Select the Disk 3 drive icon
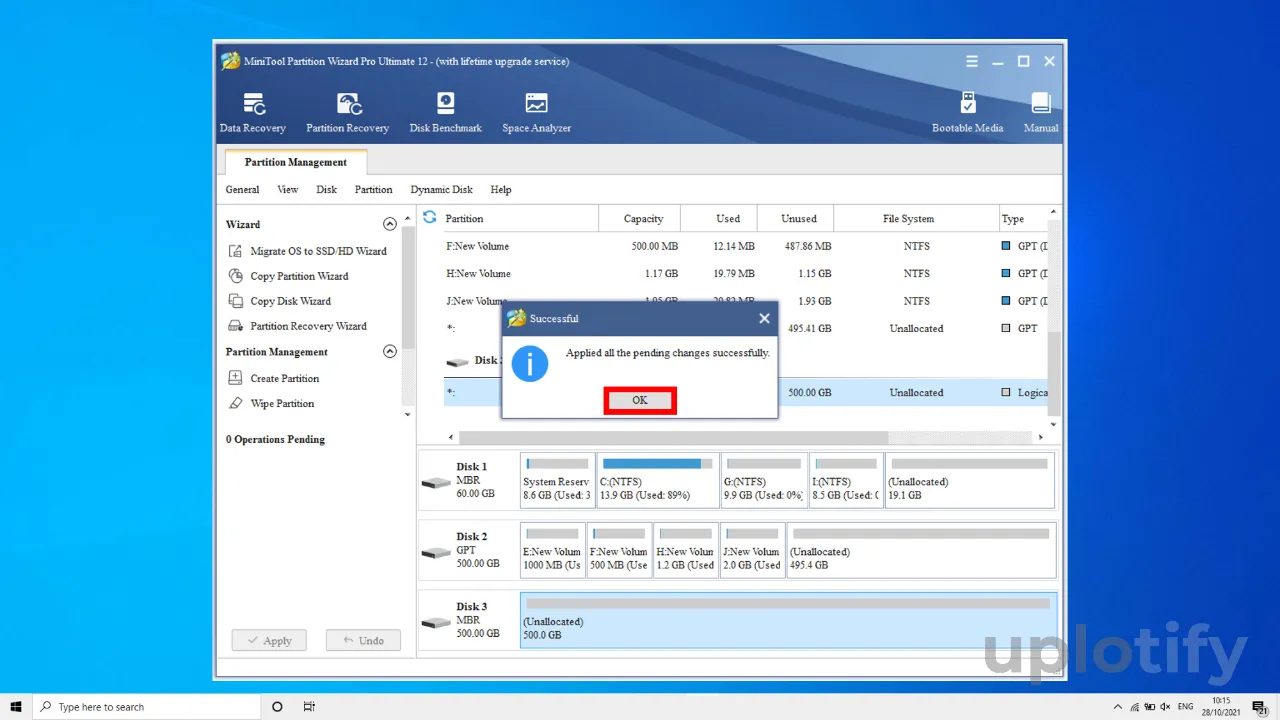 pyautogui.click(x=436, y=622)
